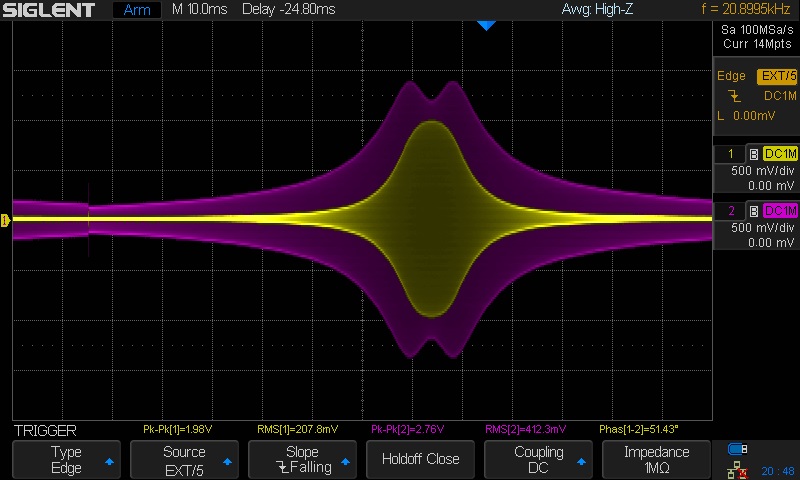Screen dimensions: 800x480
Task: Click the network LAN status icon
Action: point(738,469)
